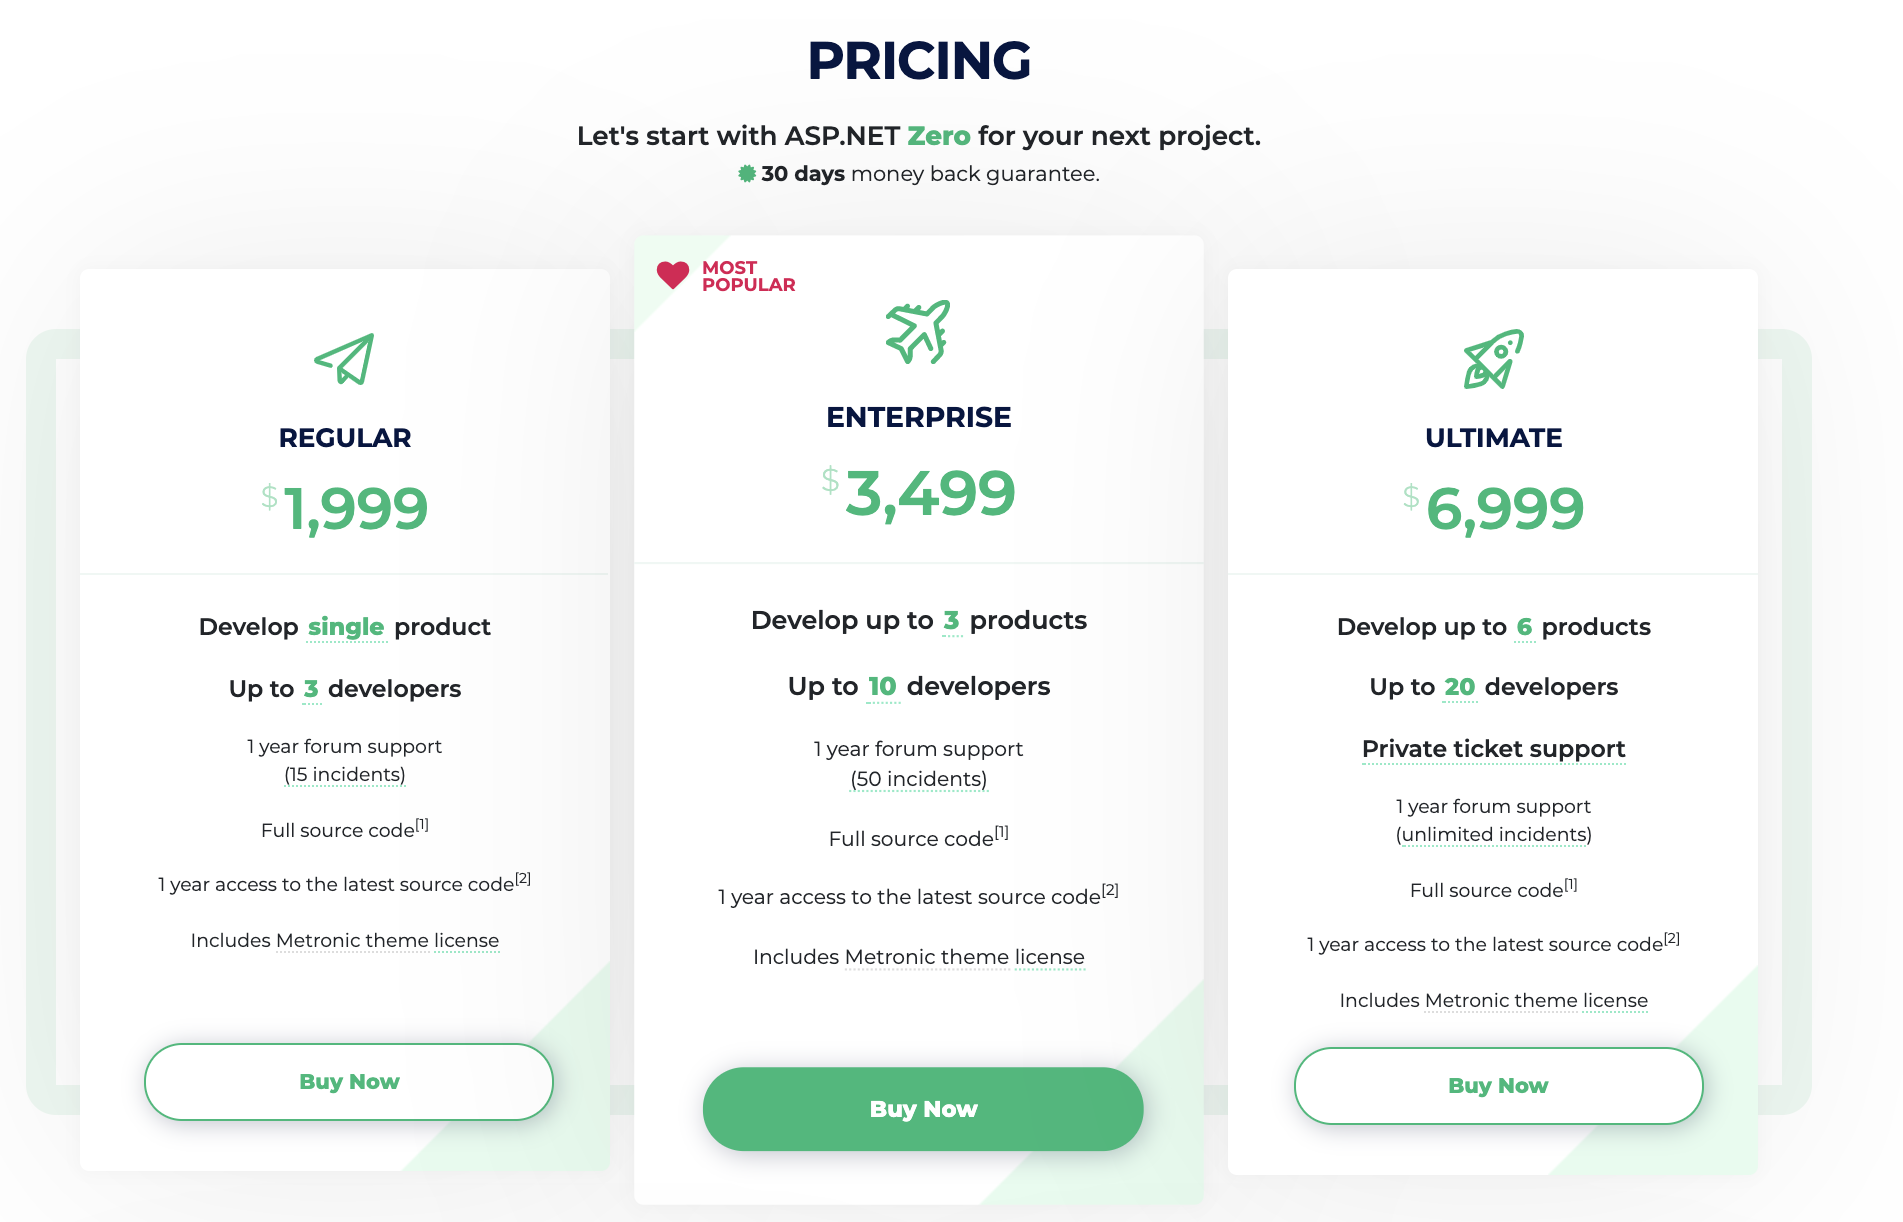Click footnote [2] in Ultimate latest source code
The width and height of the screenshot is (1903, 1222).
coord(1672,939)
